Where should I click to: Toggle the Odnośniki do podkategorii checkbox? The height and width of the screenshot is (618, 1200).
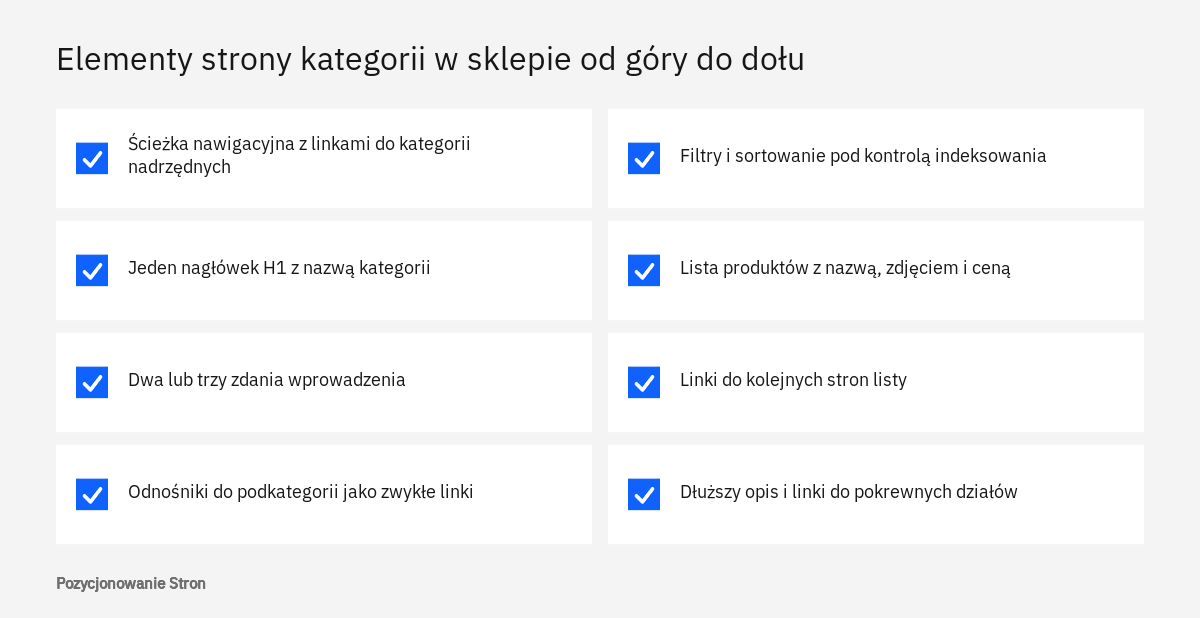92,494
